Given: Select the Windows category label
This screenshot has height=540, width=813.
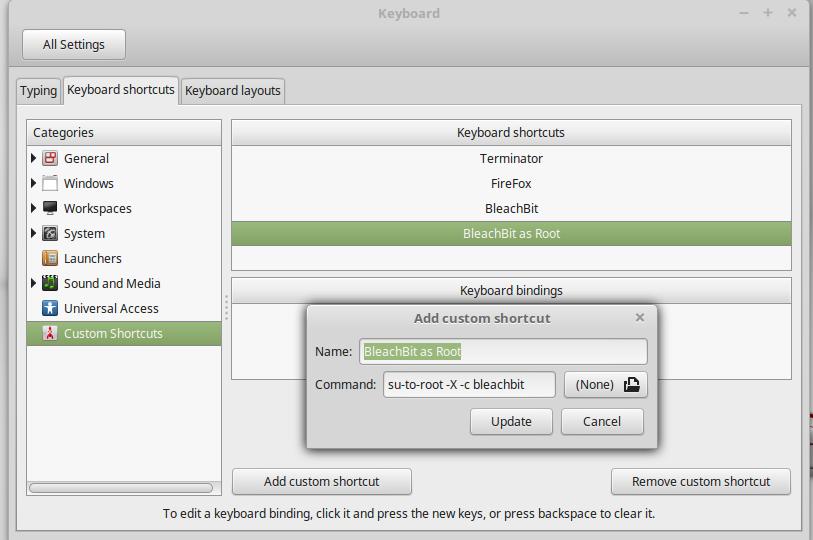Looking at the screenshot, I should coord(89,183).
